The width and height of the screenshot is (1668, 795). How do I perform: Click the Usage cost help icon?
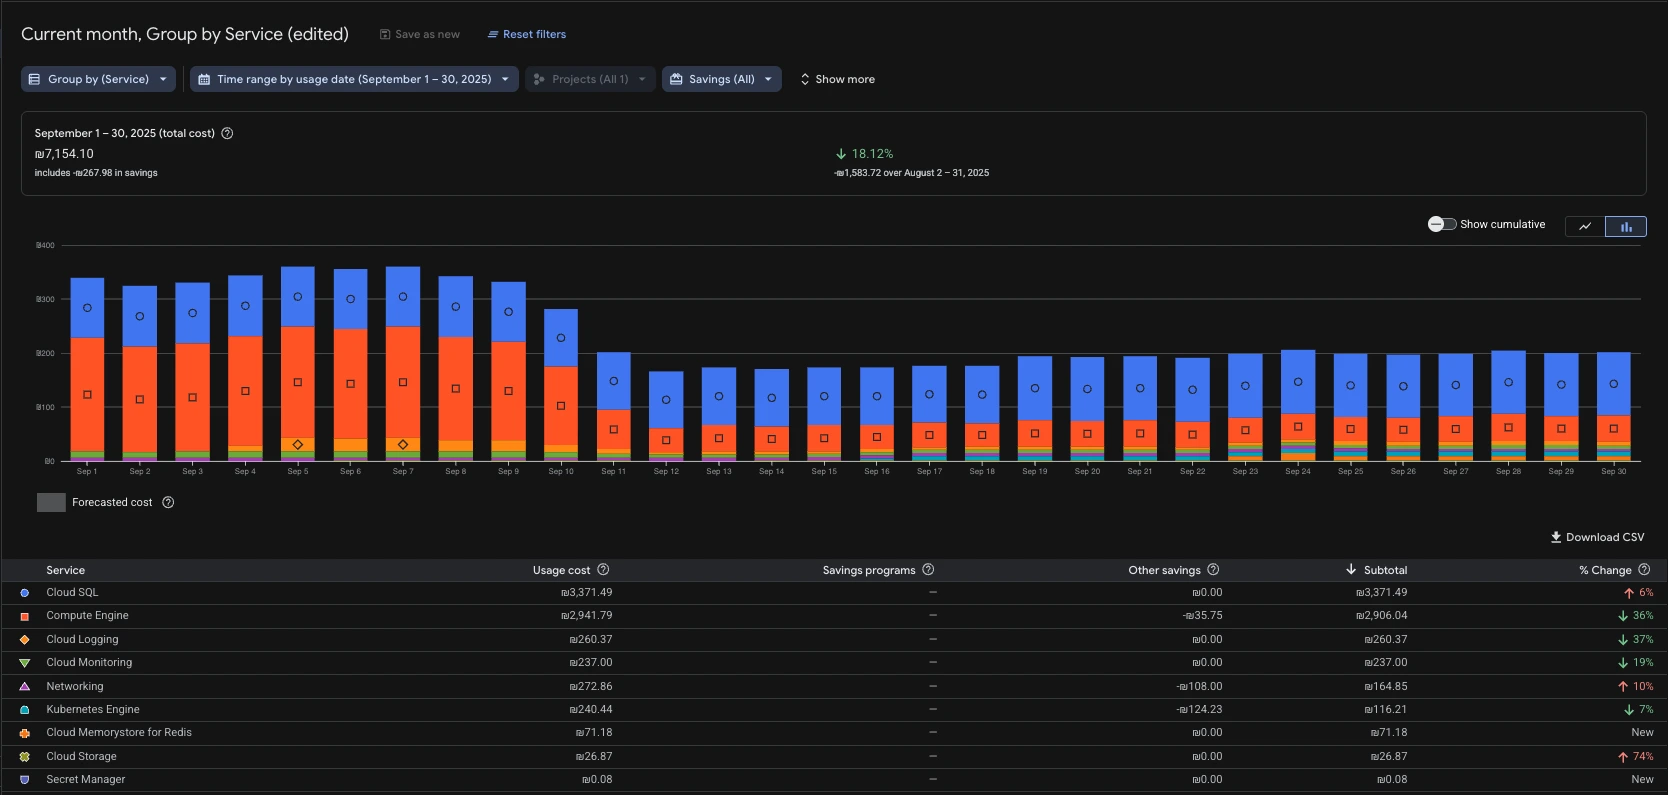pos(603,570)
